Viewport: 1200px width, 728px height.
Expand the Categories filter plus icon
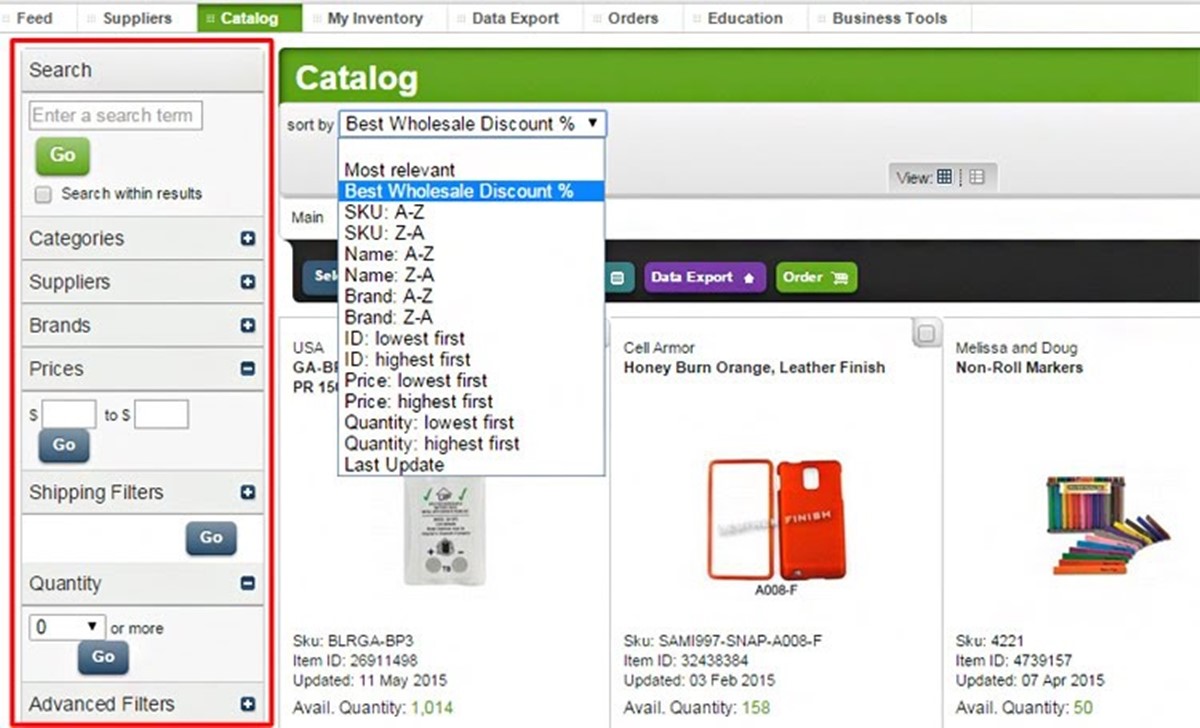248,239
